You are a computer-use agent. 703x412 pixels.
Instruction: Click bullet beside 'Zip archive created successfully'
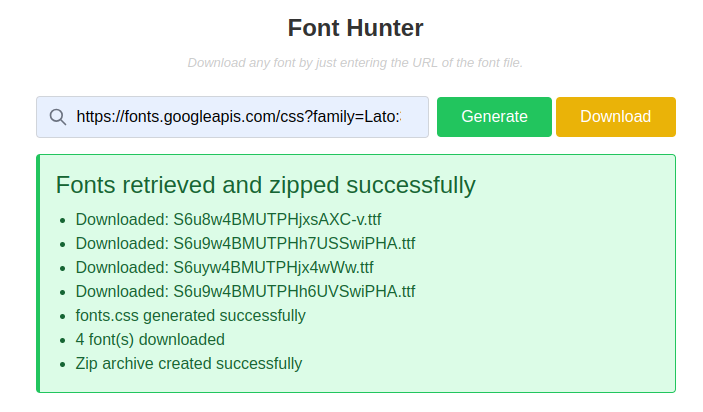pyautogui.click(x=63, y=365)
